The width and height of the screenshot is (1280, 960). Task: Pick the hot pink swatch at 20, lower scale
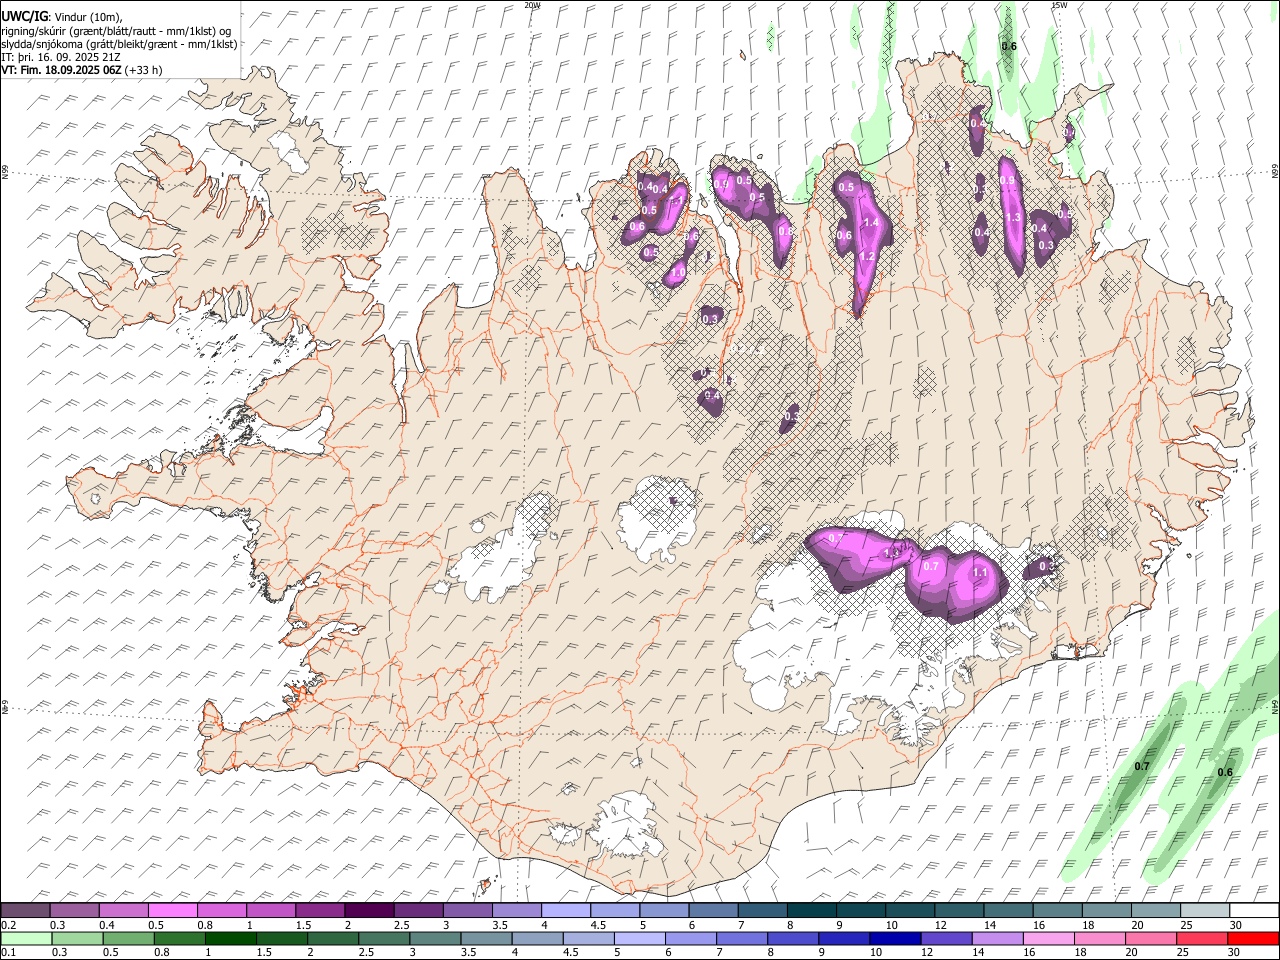(x=1150, y=938)
